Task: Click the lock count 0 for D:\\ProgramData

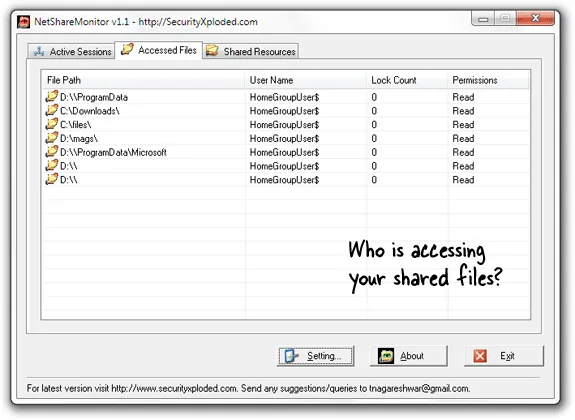Action: (374, 97)
